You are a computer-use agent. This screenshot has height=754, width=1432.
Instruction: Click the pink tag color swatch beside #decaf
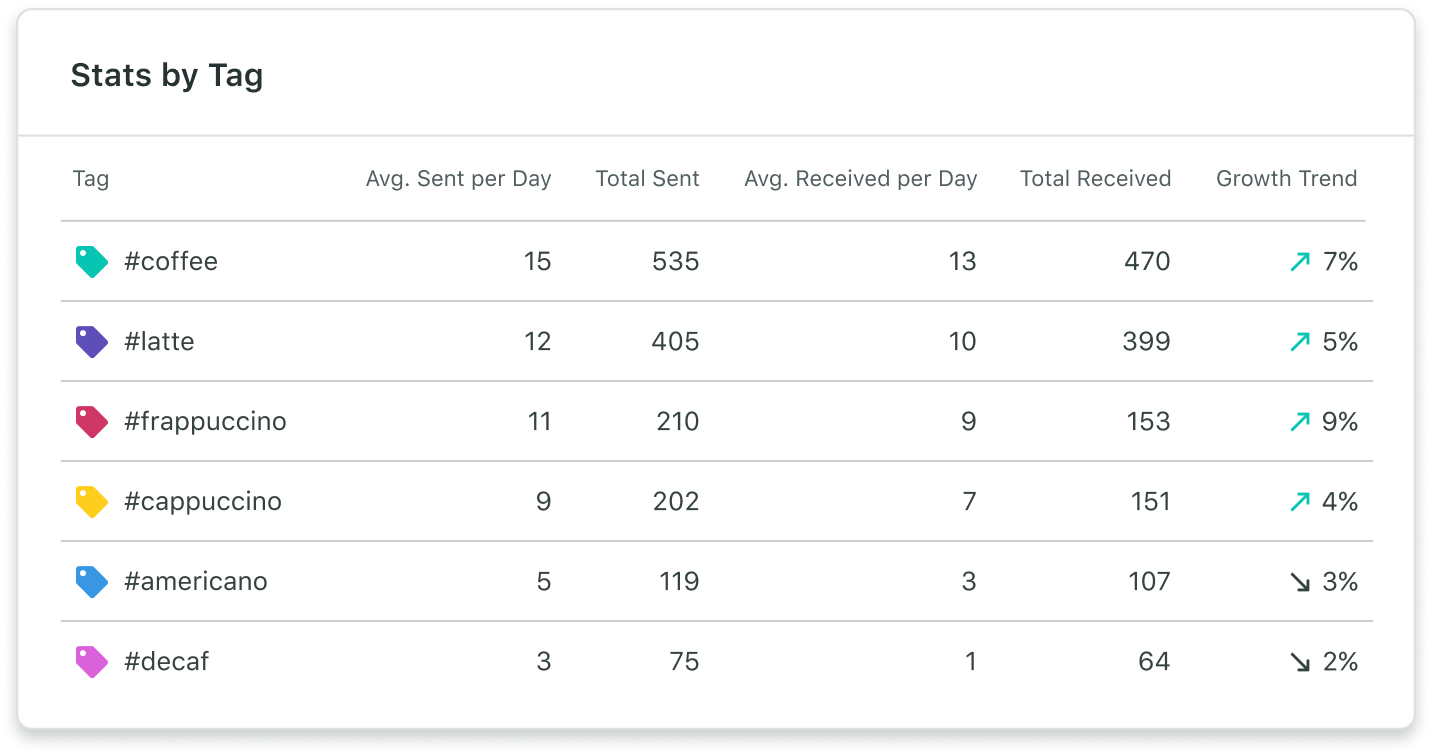click(91, 661)
